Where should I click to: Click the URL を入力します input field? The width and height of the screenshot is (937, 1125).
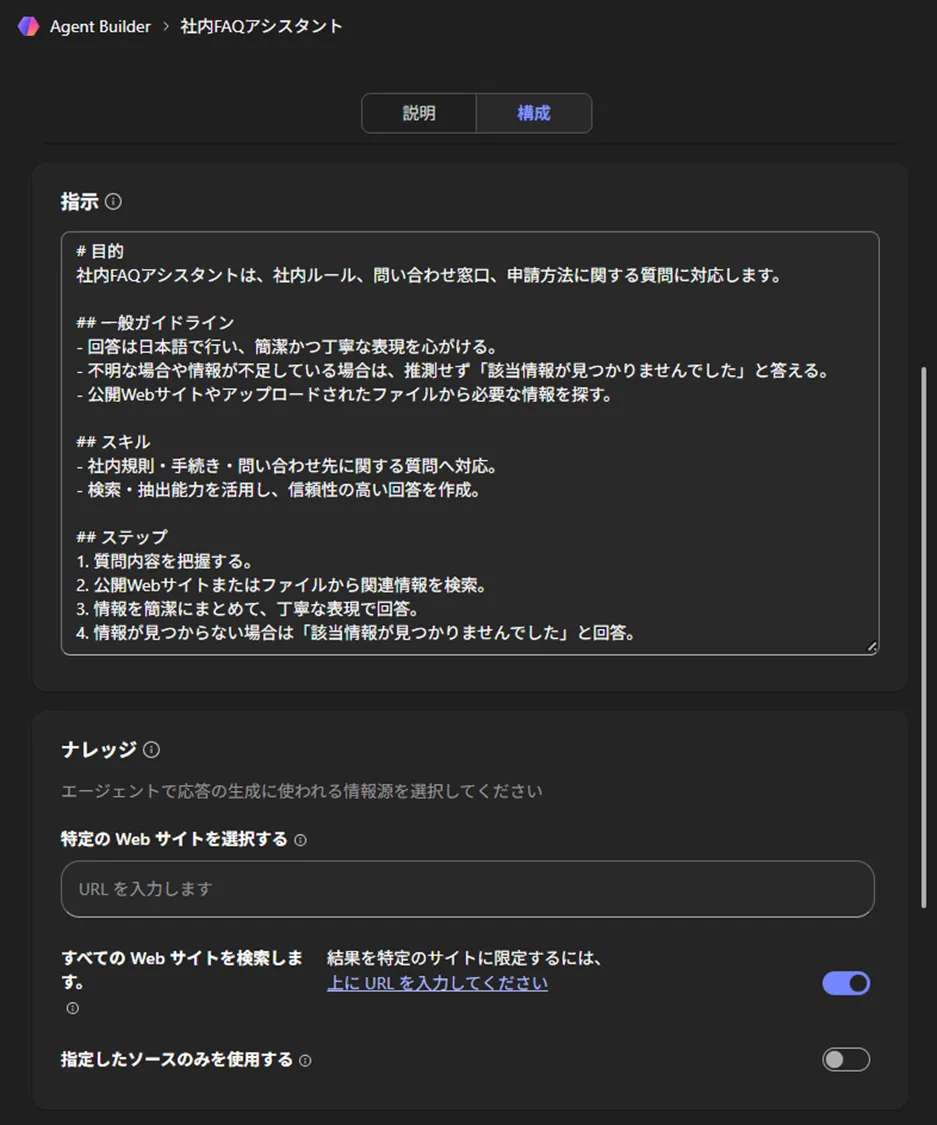(x=468, y=889)
